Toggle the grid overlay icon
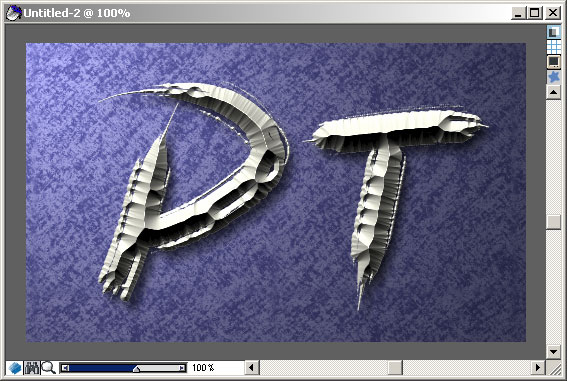This screenshot has height=381, width=567. (553, 46)
